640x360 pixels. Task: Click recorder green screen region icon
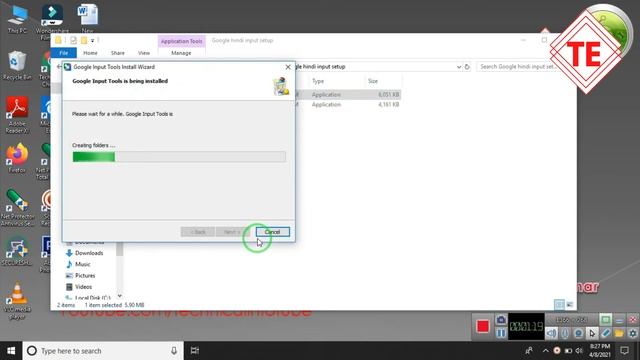pyautogui.click(x=606, y=320)
